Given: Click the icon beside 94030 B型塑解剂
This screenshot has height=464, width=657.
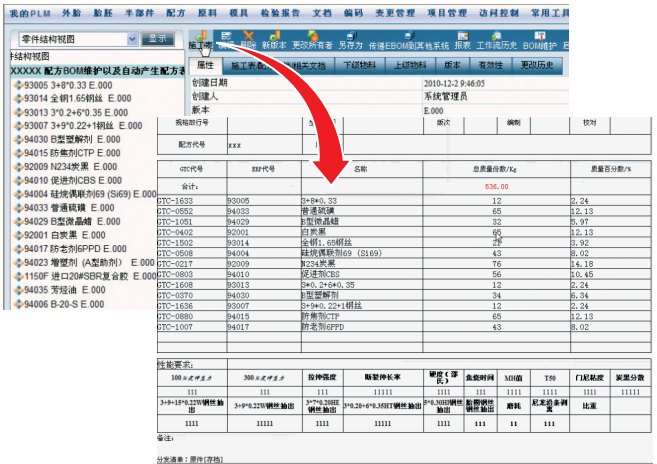Looking at the screenshot, I should point(18,140).
